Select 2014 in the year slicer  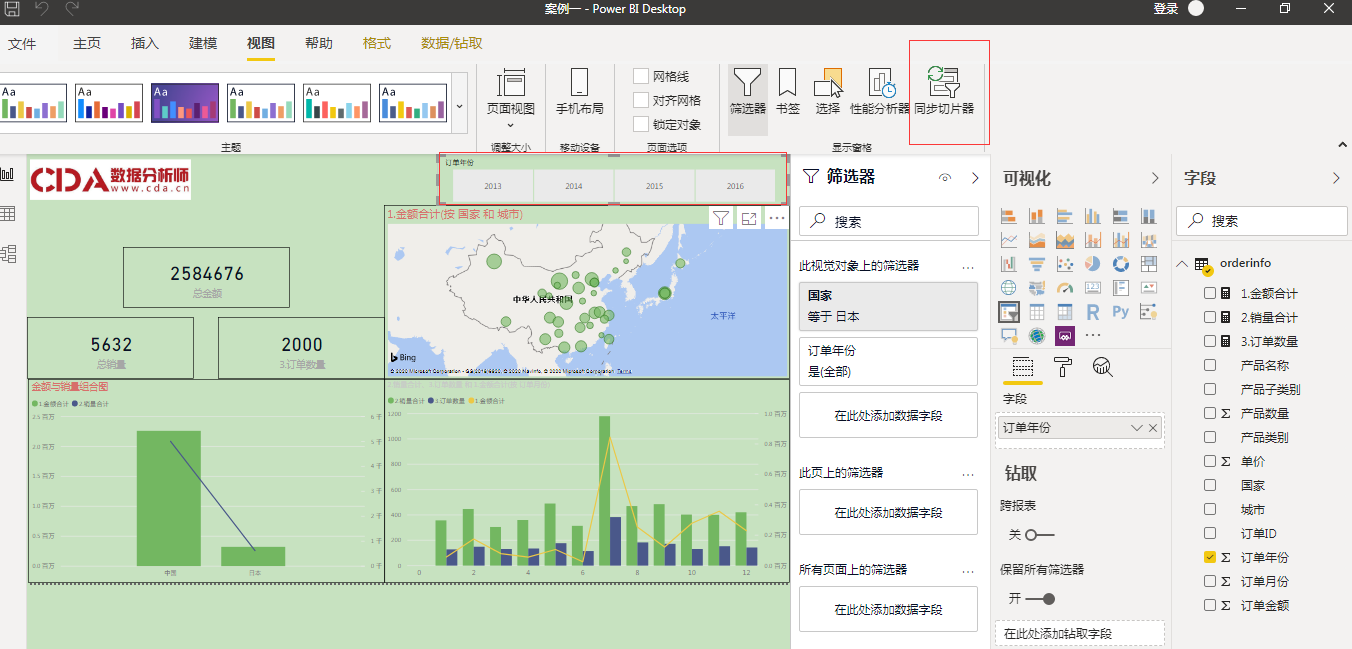coord(574,186)
